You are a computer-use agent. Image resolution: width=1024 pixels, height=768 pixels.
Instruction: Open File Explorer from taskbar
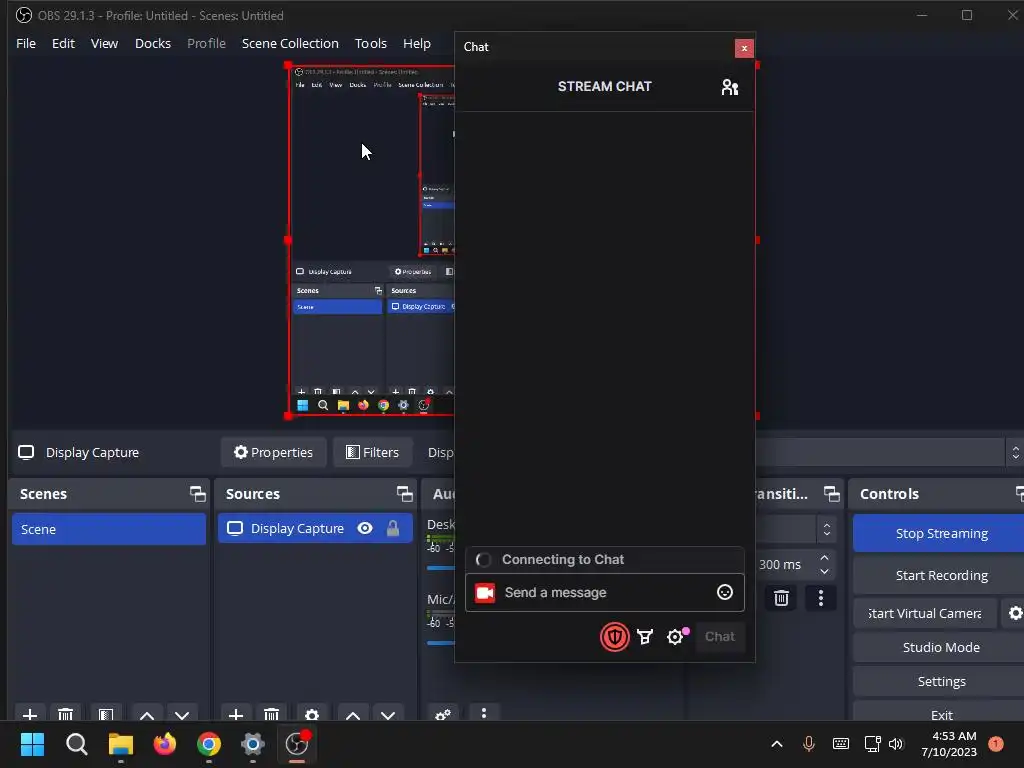(120, 744)
